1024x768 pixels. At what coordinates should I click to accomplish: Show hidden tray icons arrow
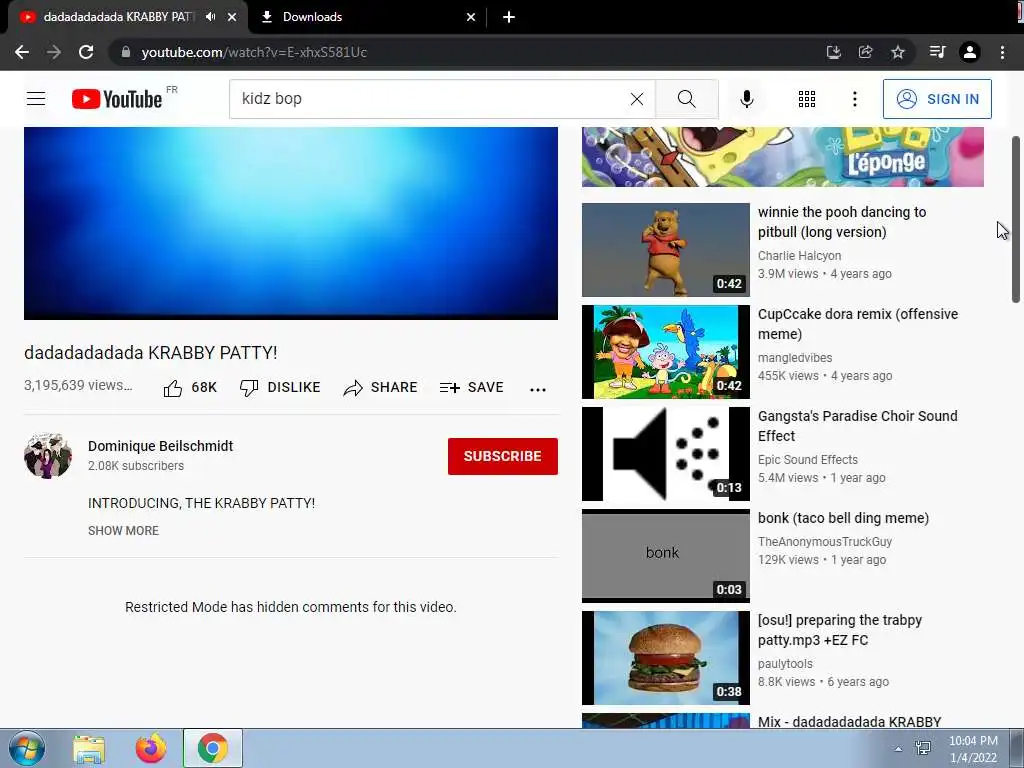[898, 749]
